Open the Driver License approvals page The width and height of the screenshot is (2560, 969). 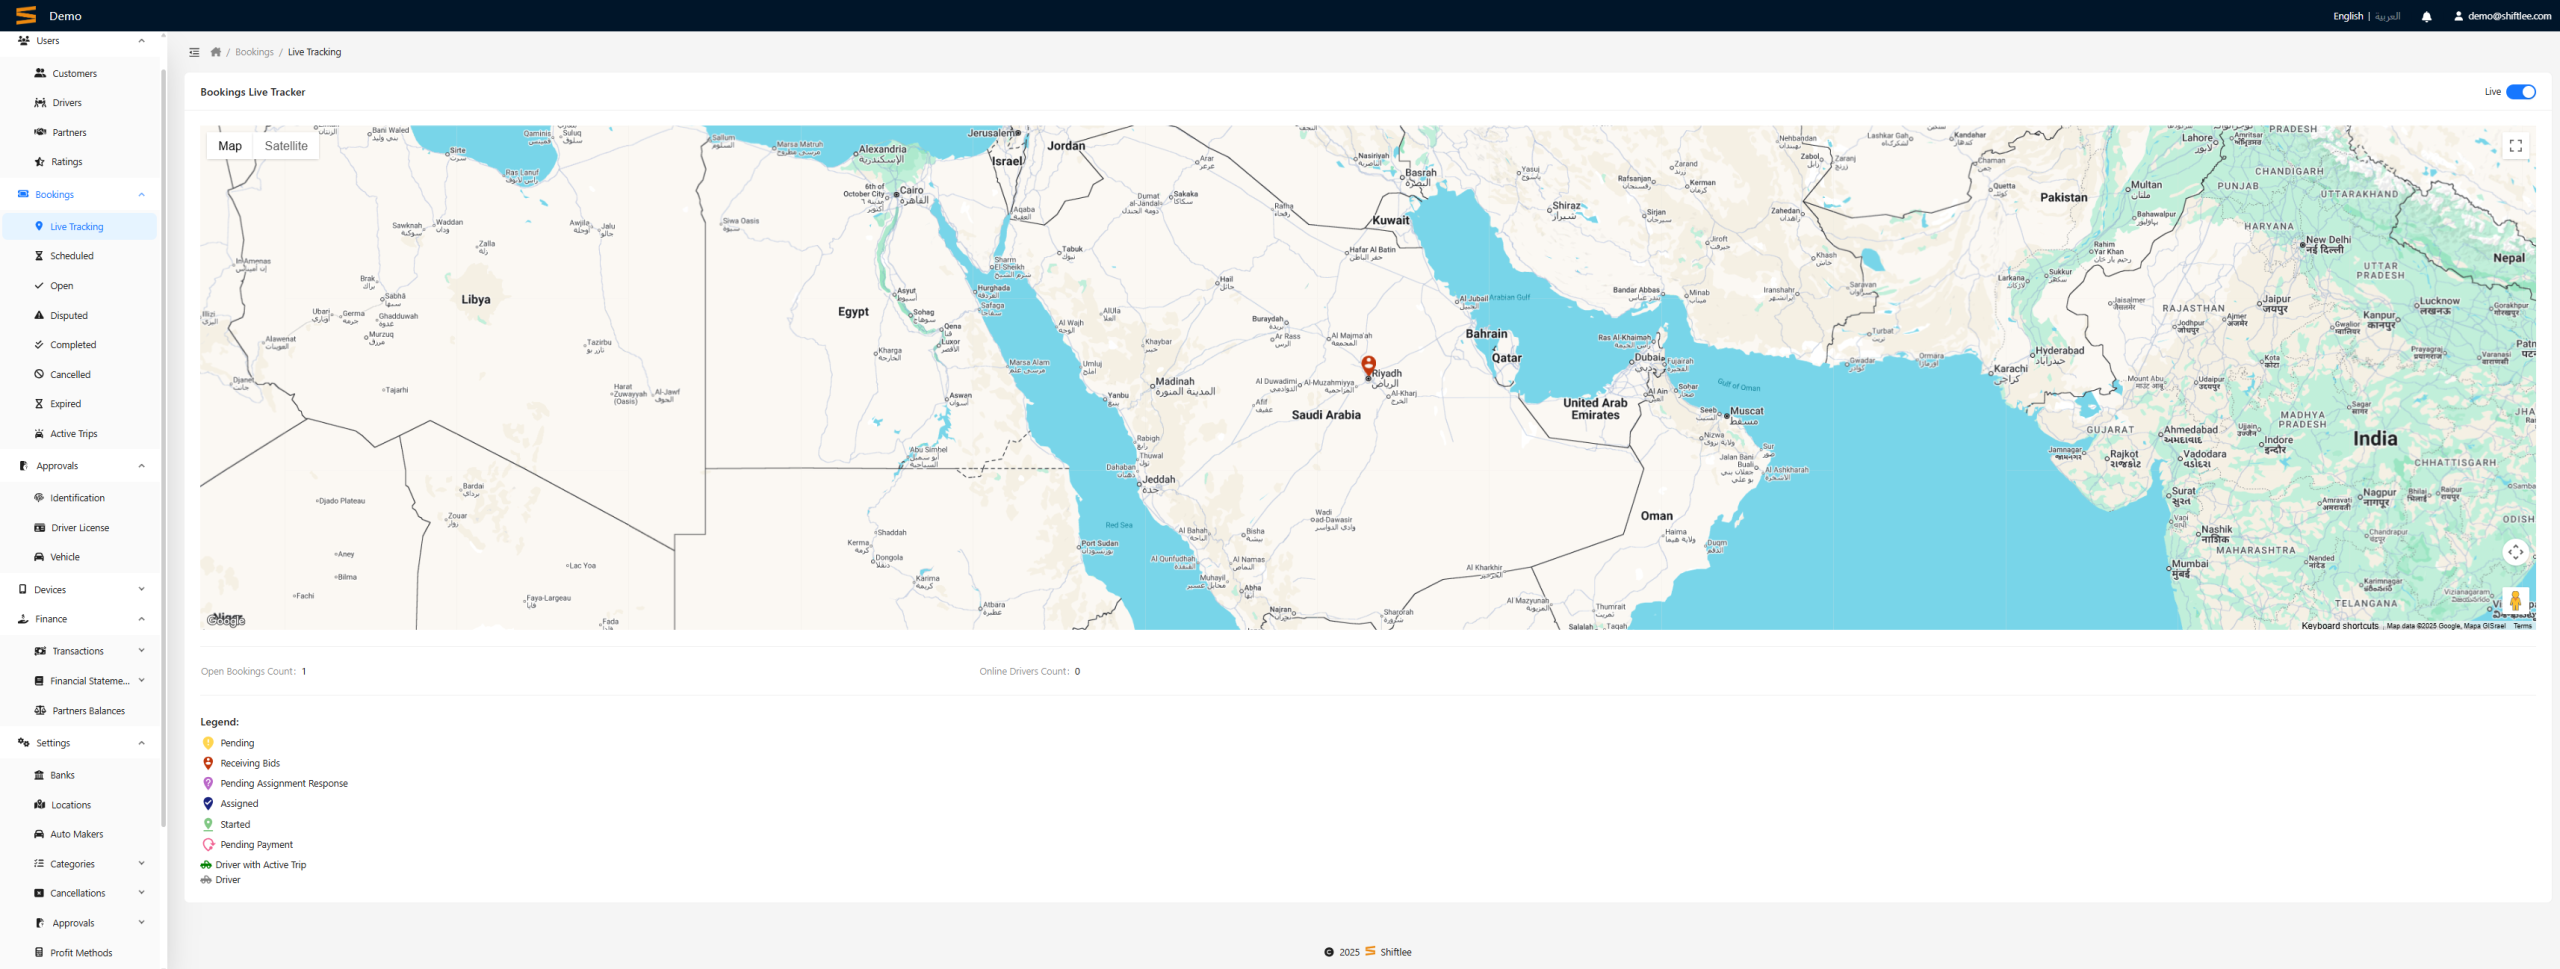80,528
